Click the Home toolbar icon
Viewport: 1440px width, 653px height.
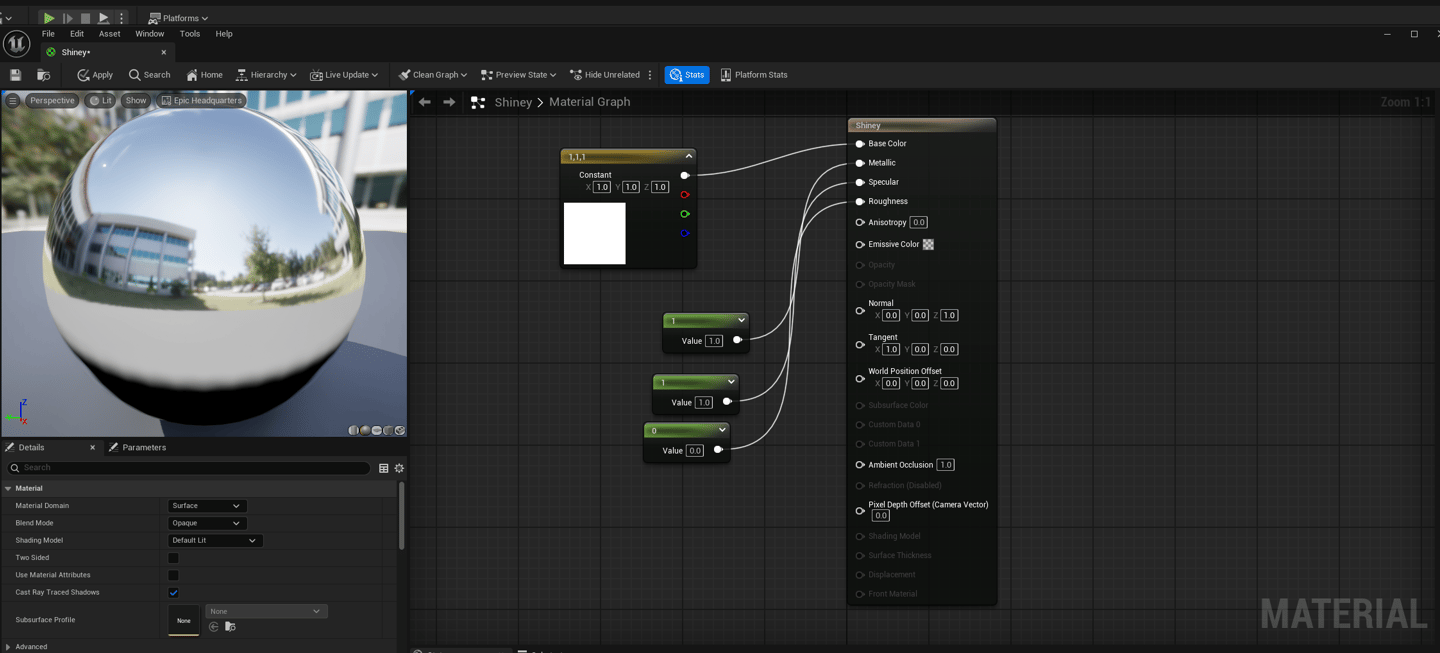pyautogui.click(x=204, y=75)
